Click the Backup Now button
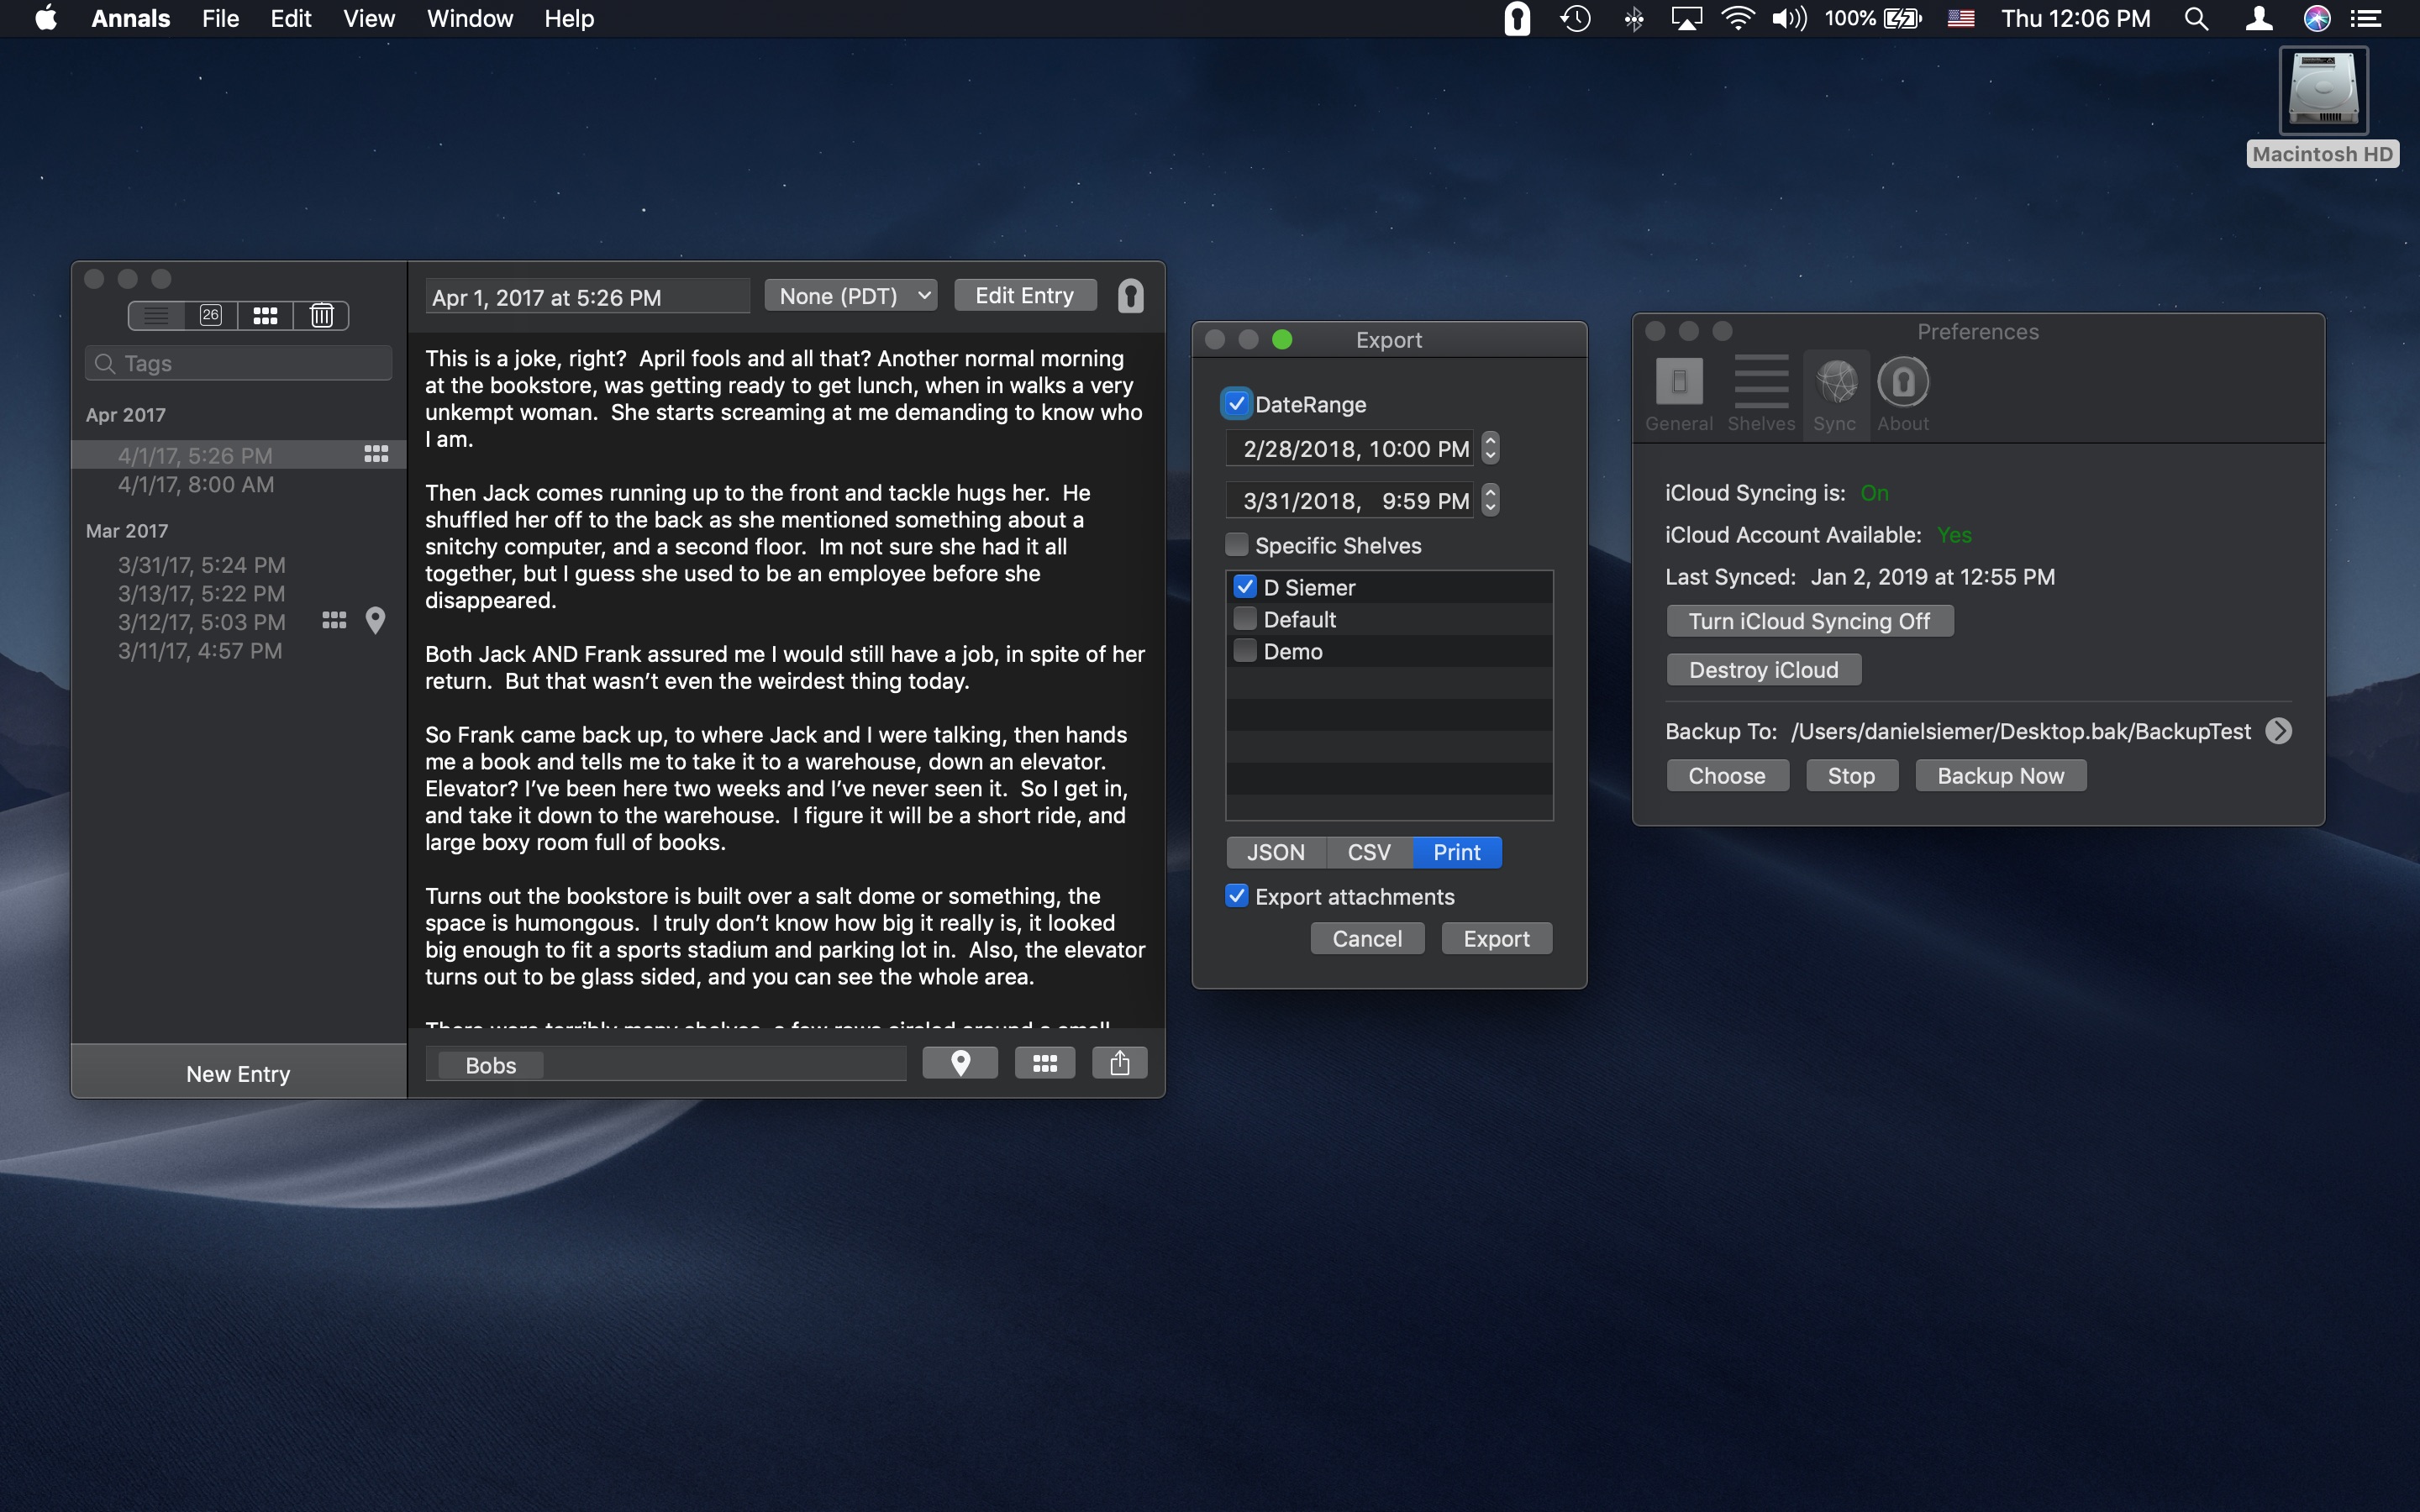Screen dimensions: 2420x1512 [2000, 776]
